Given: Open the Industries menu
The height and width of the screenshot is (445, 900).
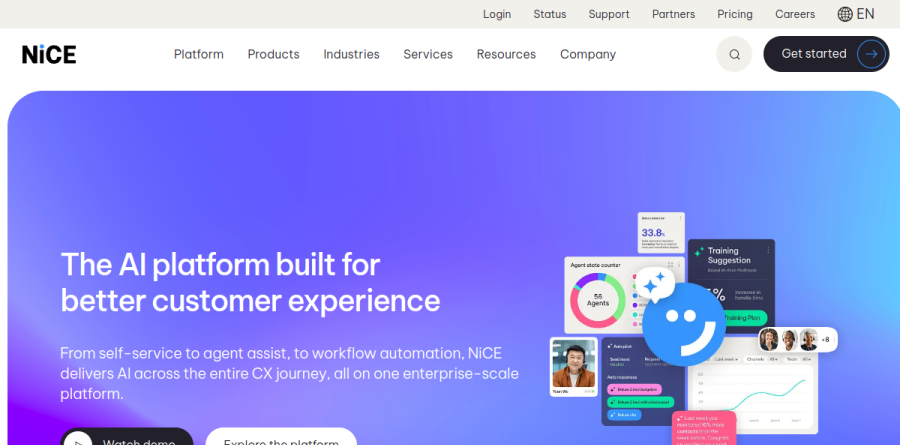Looking at the screenshot, I should coord(351,55).
